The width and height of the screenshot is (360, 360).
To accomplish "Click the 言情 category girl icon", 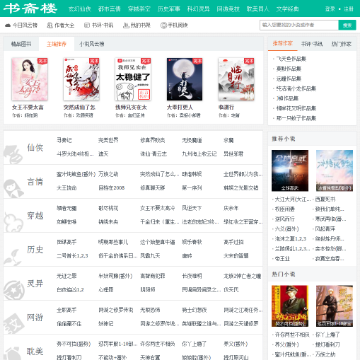I will point(14,188).
